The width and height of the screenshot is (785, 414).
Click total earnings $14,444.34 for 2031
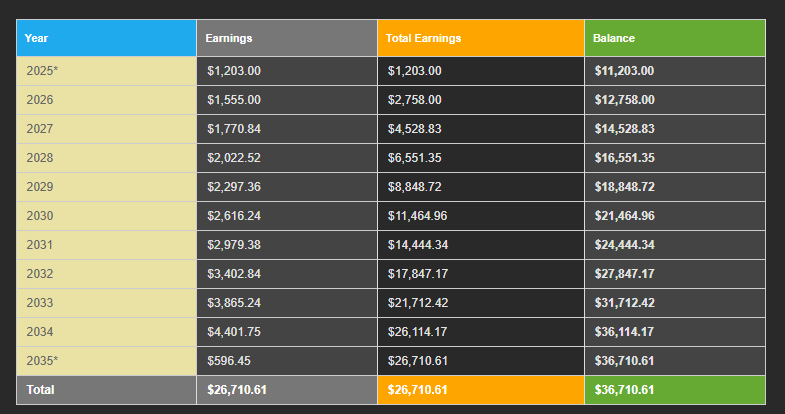481,245
